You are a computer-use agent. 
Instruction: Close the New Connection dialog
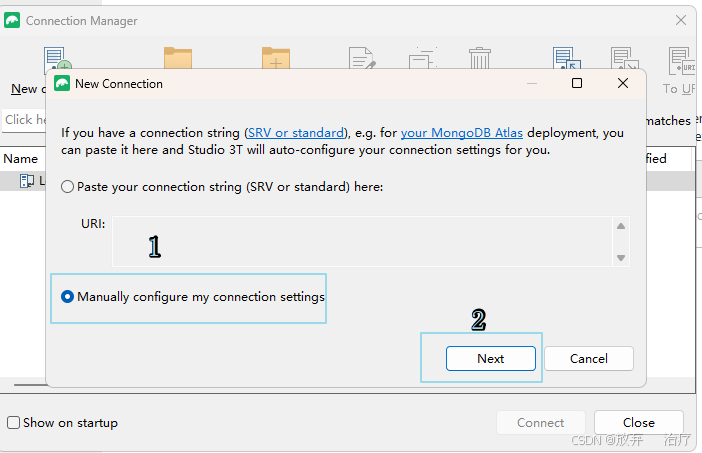[x=623, y=83]
